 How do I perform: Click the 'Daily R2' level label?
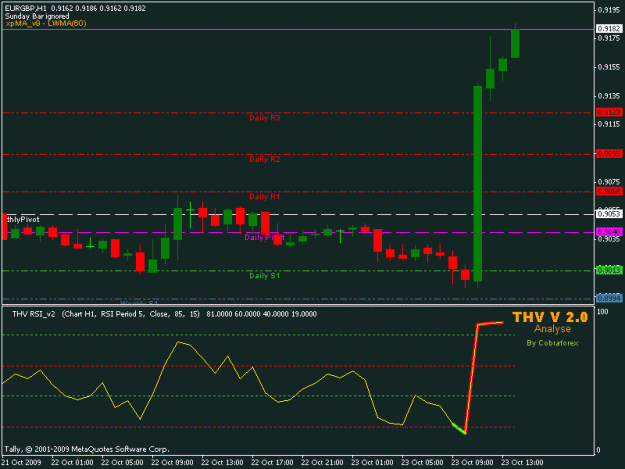coord(265,159)
